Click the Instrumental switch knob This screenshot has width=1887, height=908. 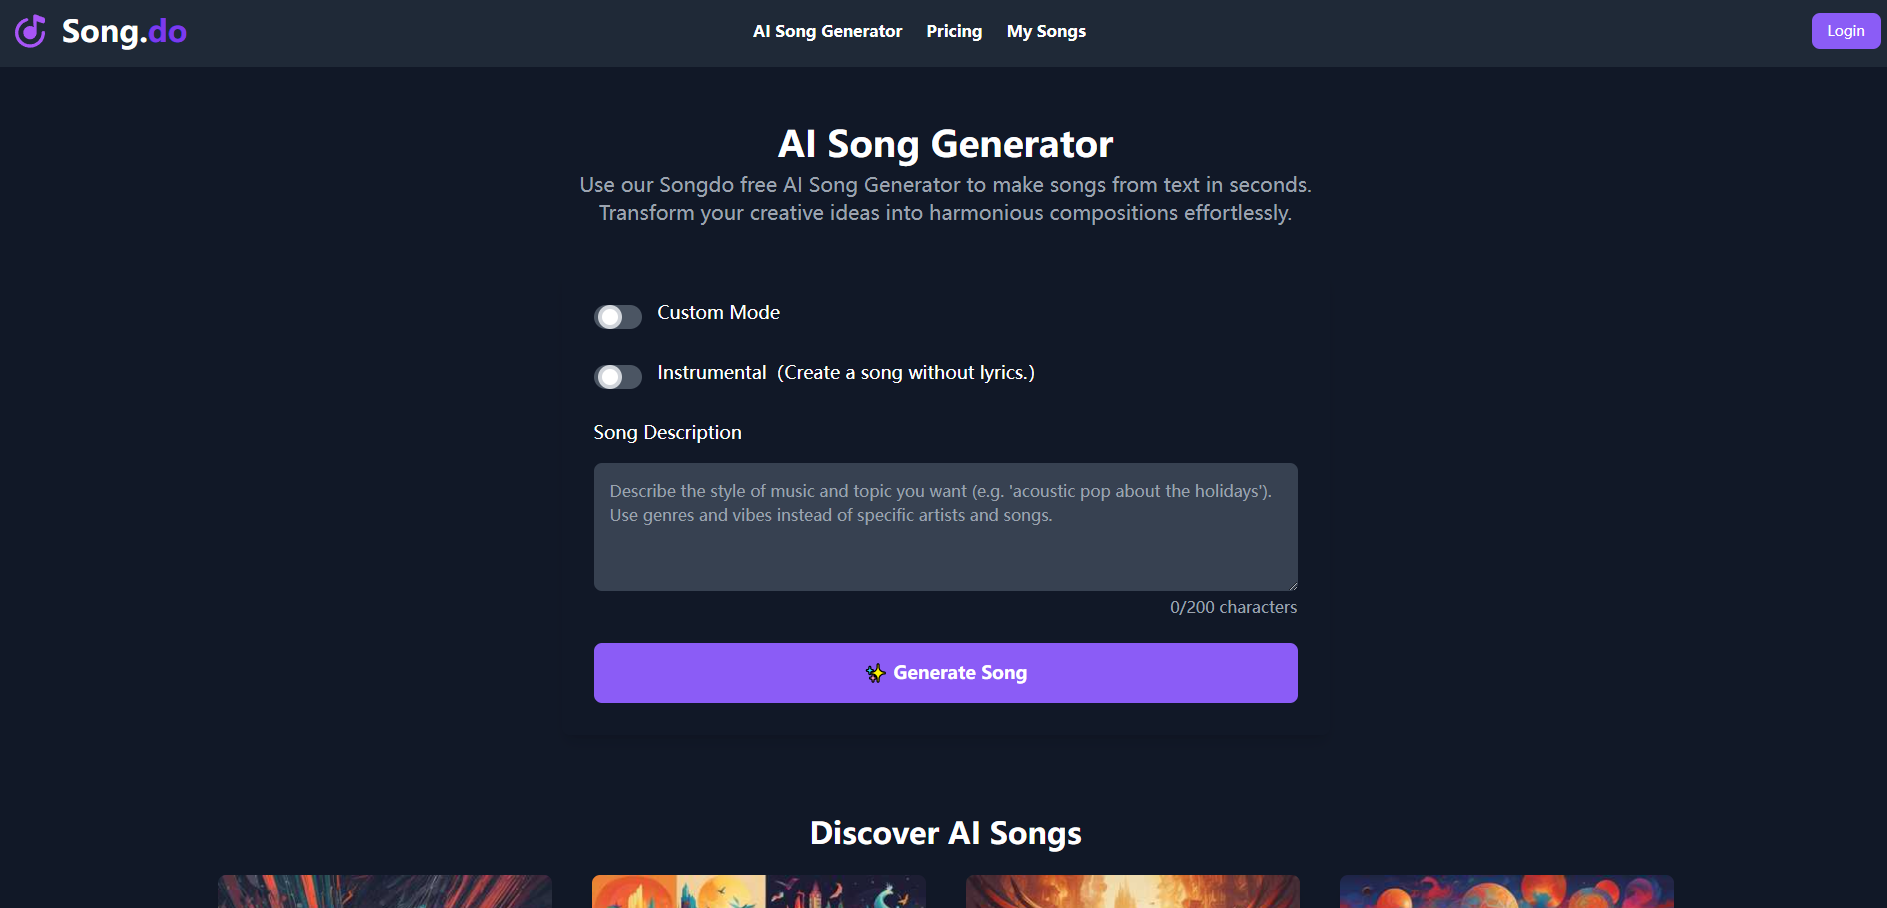coord(609,377)
